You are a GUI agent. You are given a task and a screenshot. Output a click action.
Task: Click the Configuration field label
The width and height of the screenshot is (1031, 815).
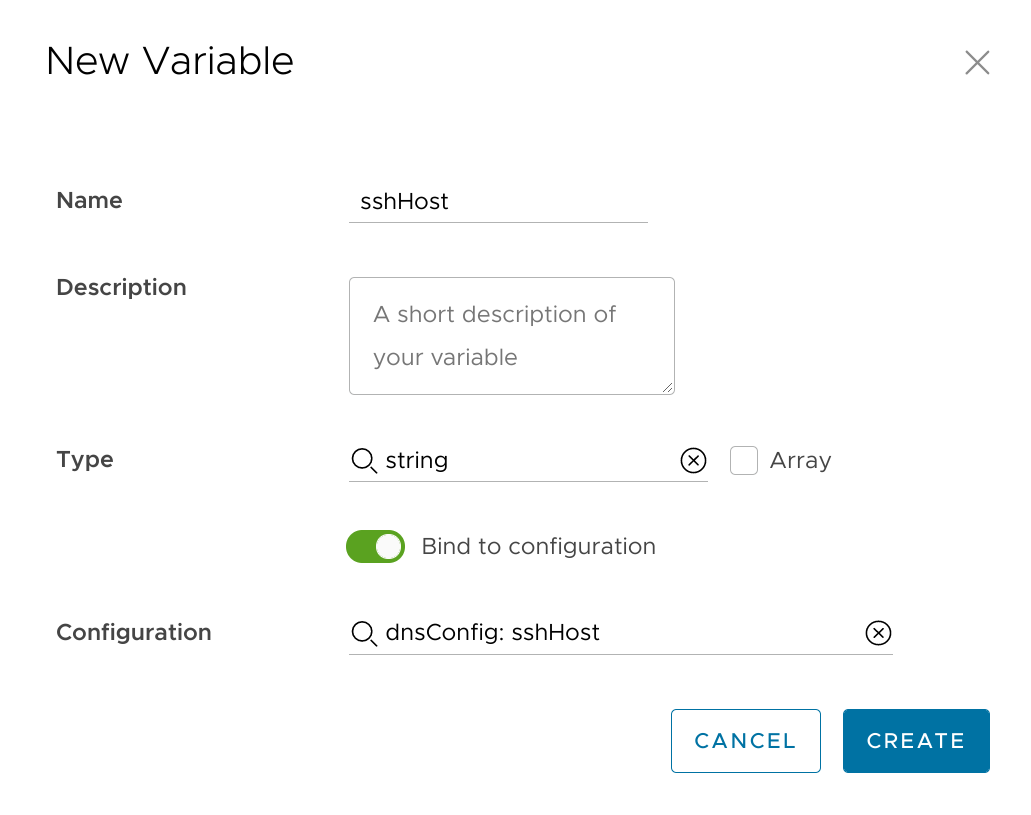pyautogui.click(x=133, y=632)
